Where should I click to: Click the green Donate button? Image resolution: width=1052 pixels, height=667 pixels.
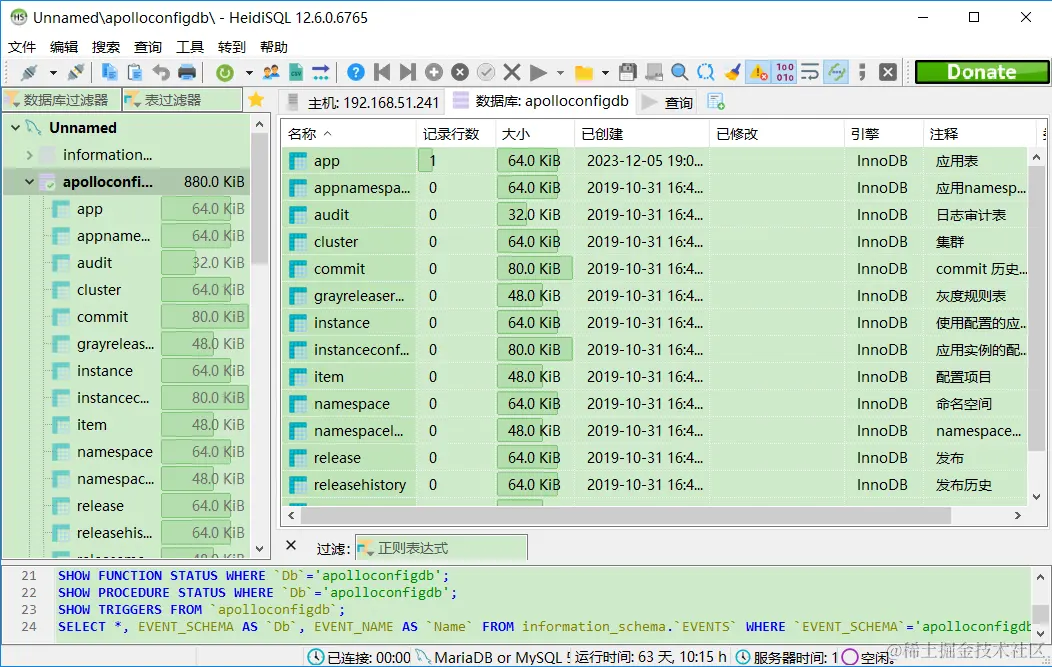tap(982, 72)
